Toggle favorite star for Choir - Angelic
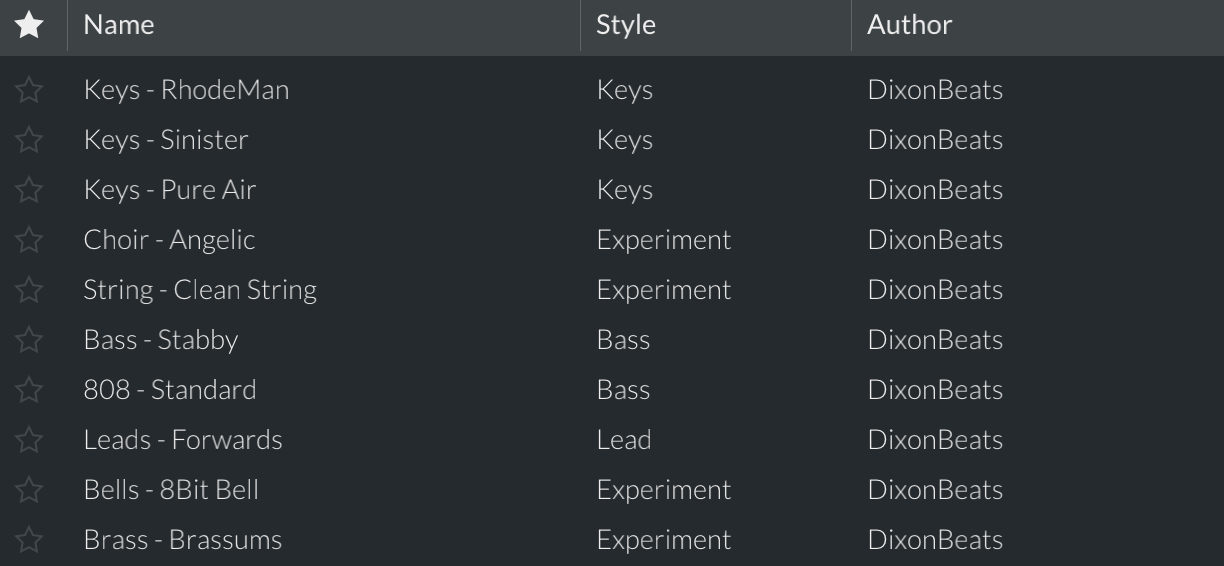Image resolution: width=1224 pixels, height=566 pixels. point(30,240)
